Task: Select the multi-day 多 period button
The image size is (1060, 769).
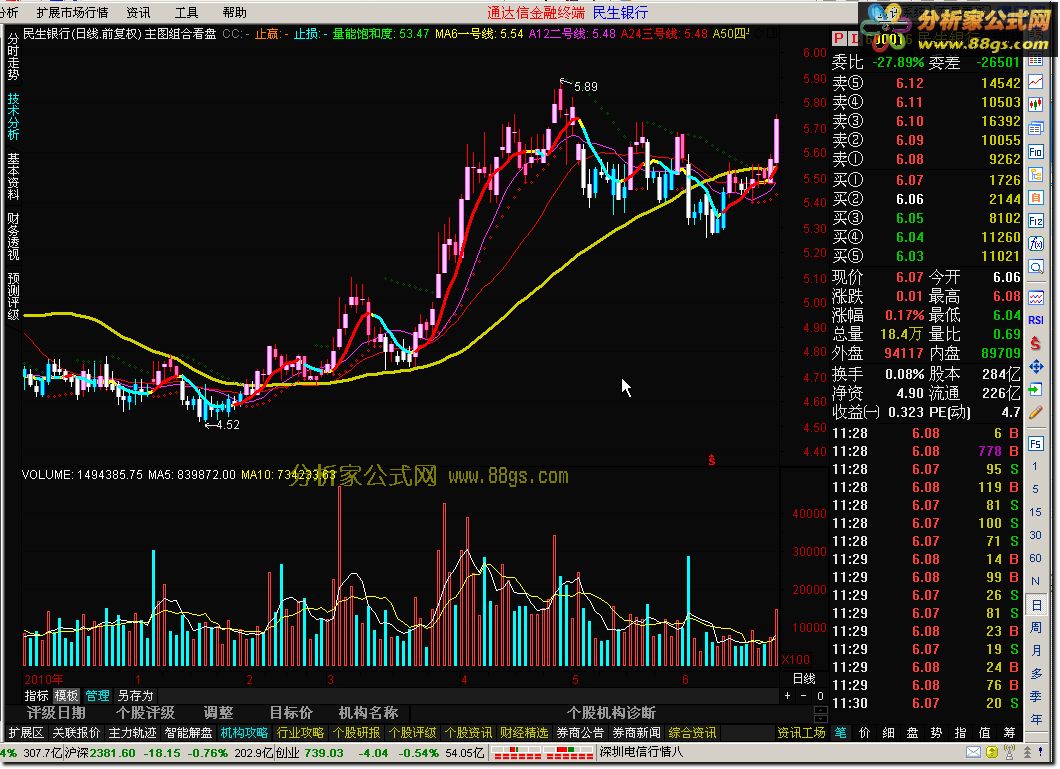Action: click(x=1036, y=674)
